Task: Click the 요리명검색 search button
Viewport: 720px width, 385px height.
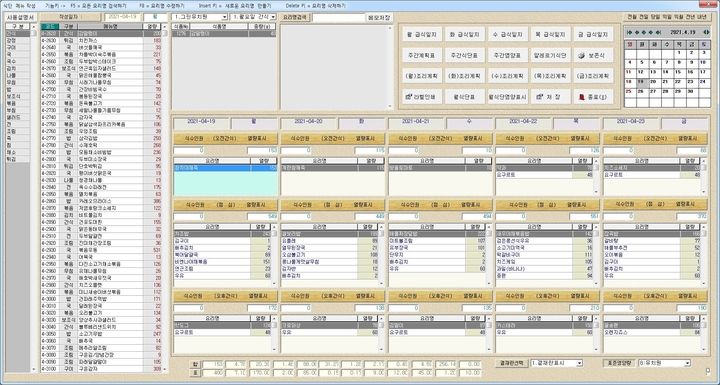Action: click(295, 17)
